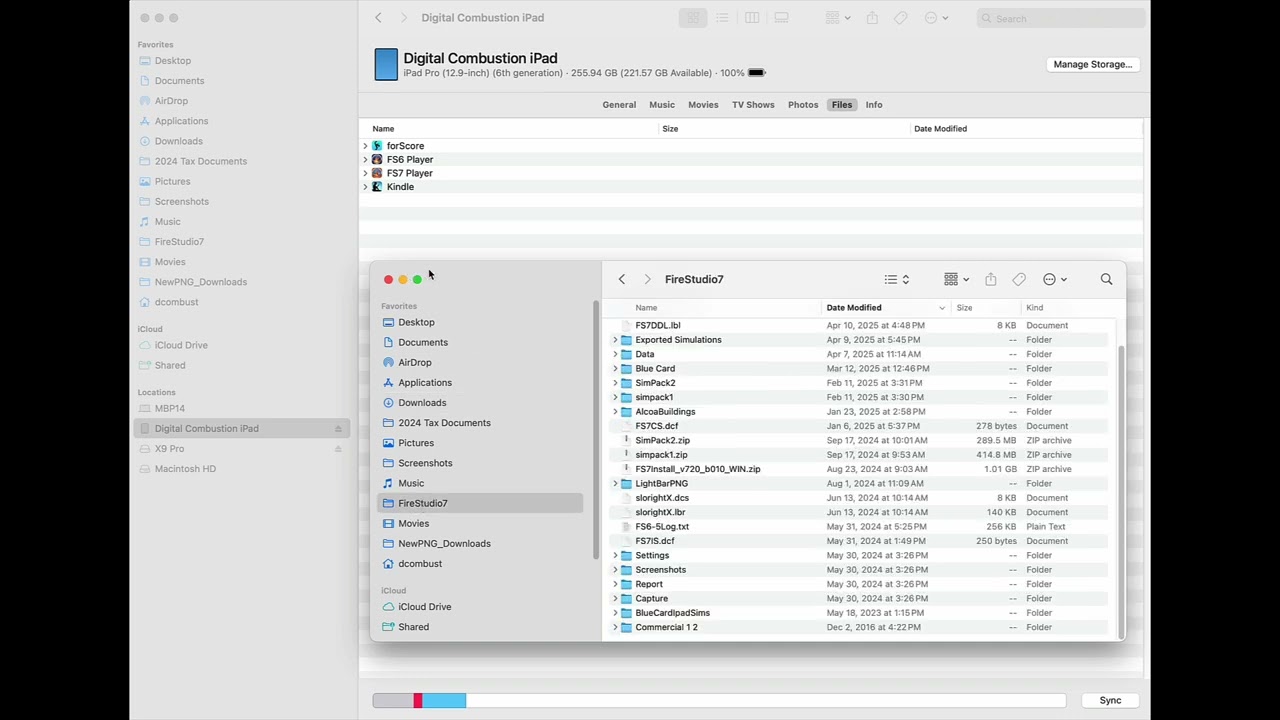Expand the Blue Card folder
This screenshot has height=720, width=1280.
pos(615,368)
